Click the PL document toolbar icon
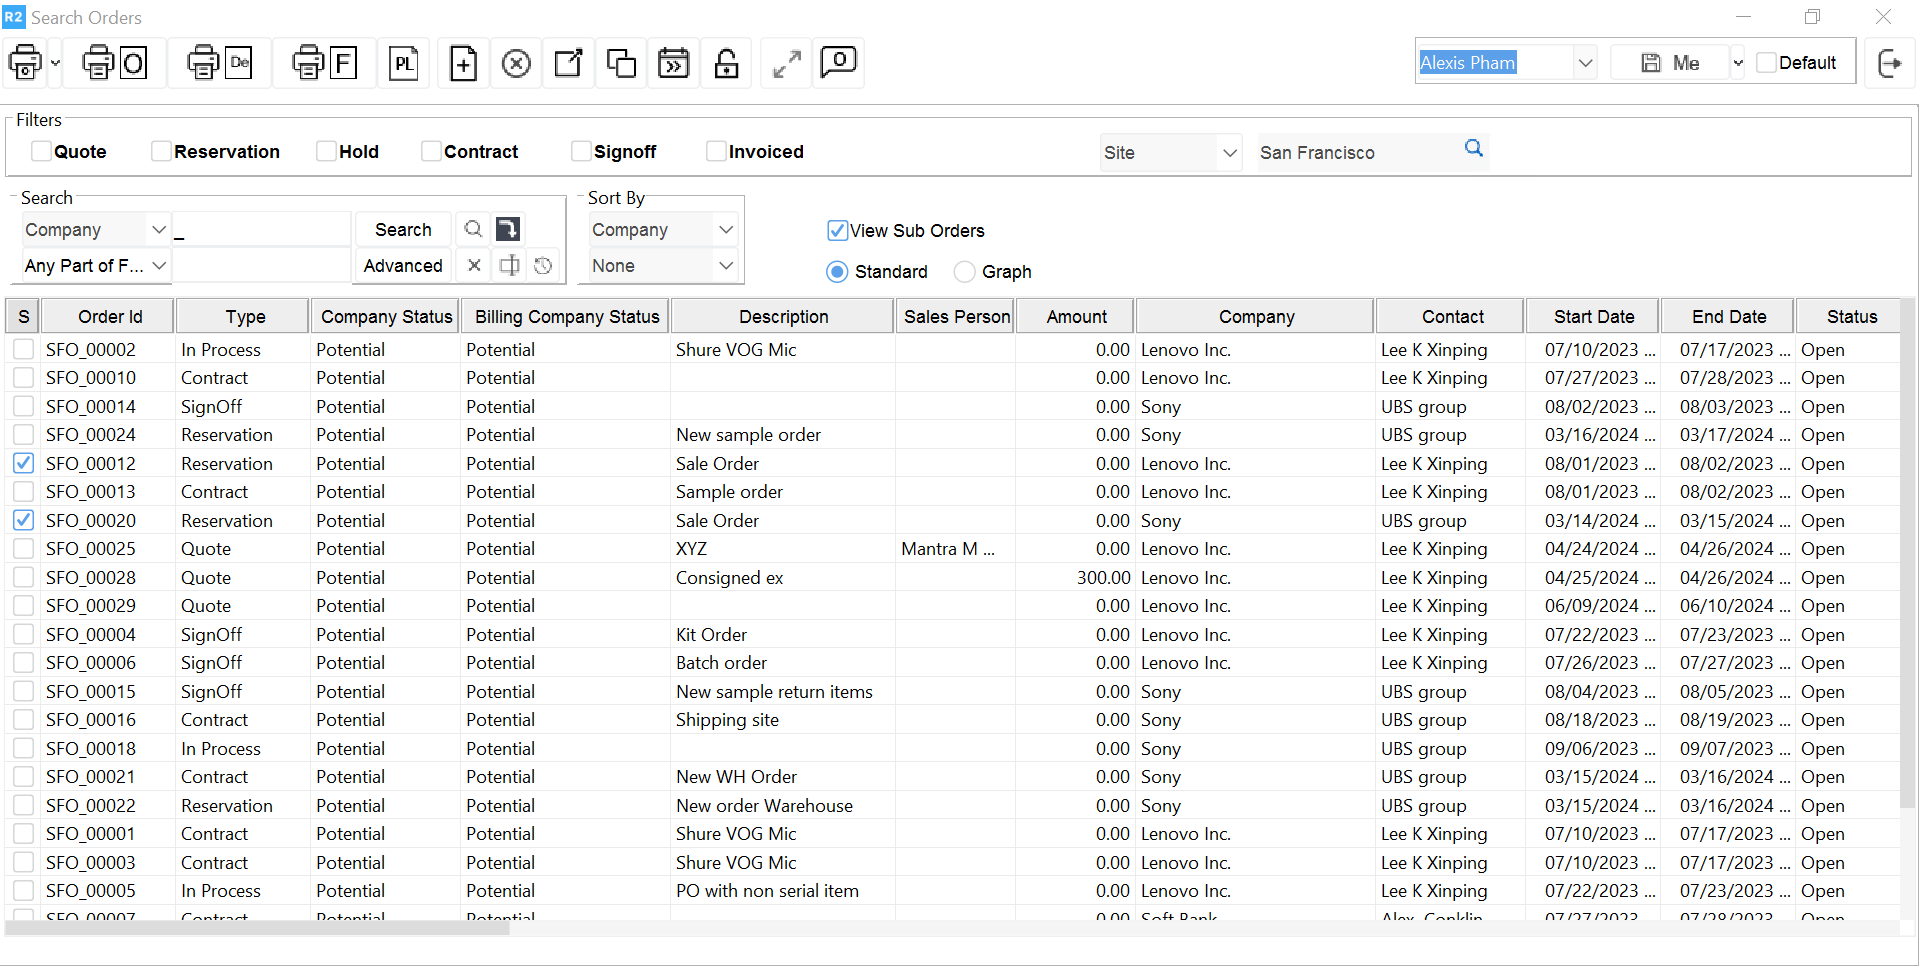This screenshot has height=968, width=1920. click(x=403, y=64)
